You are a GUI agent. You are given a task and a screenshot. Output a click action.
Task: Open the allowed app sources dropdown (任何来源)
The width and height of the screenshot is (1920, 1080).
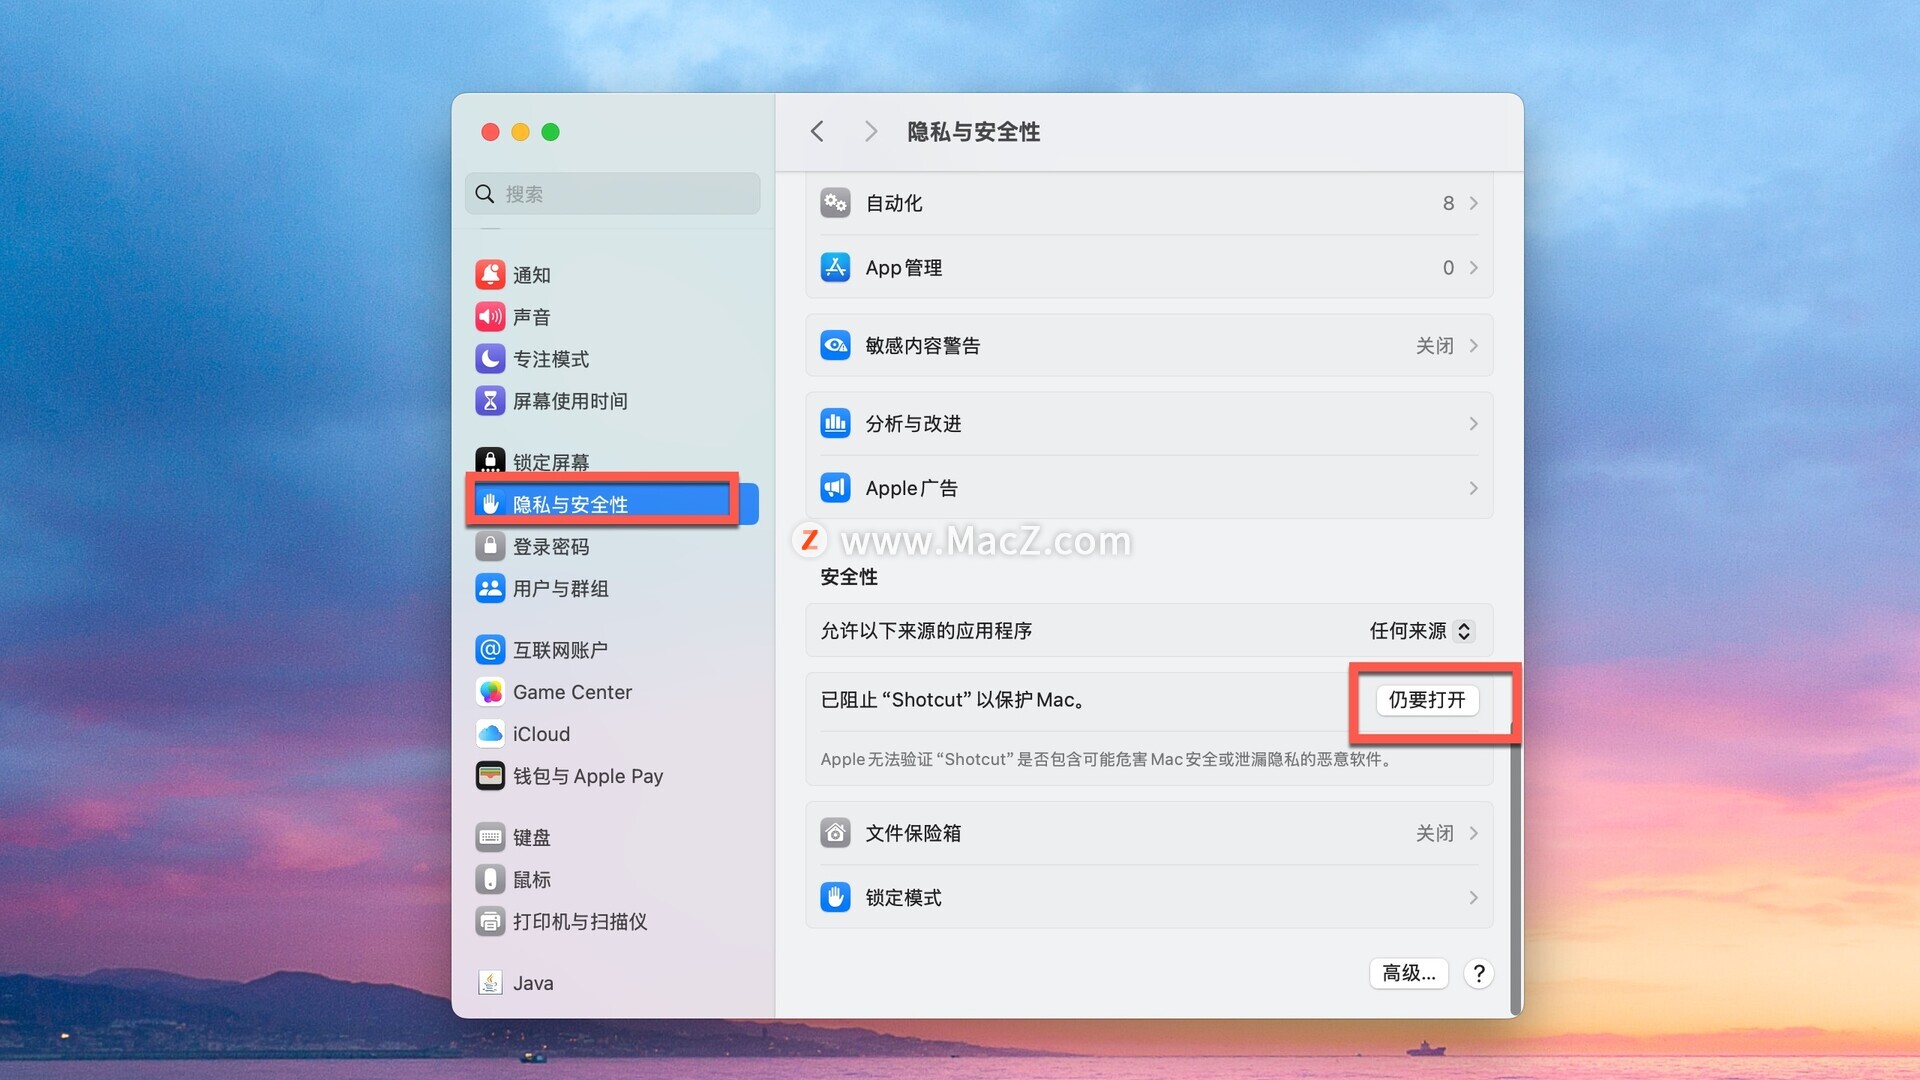pos(1420,631)
